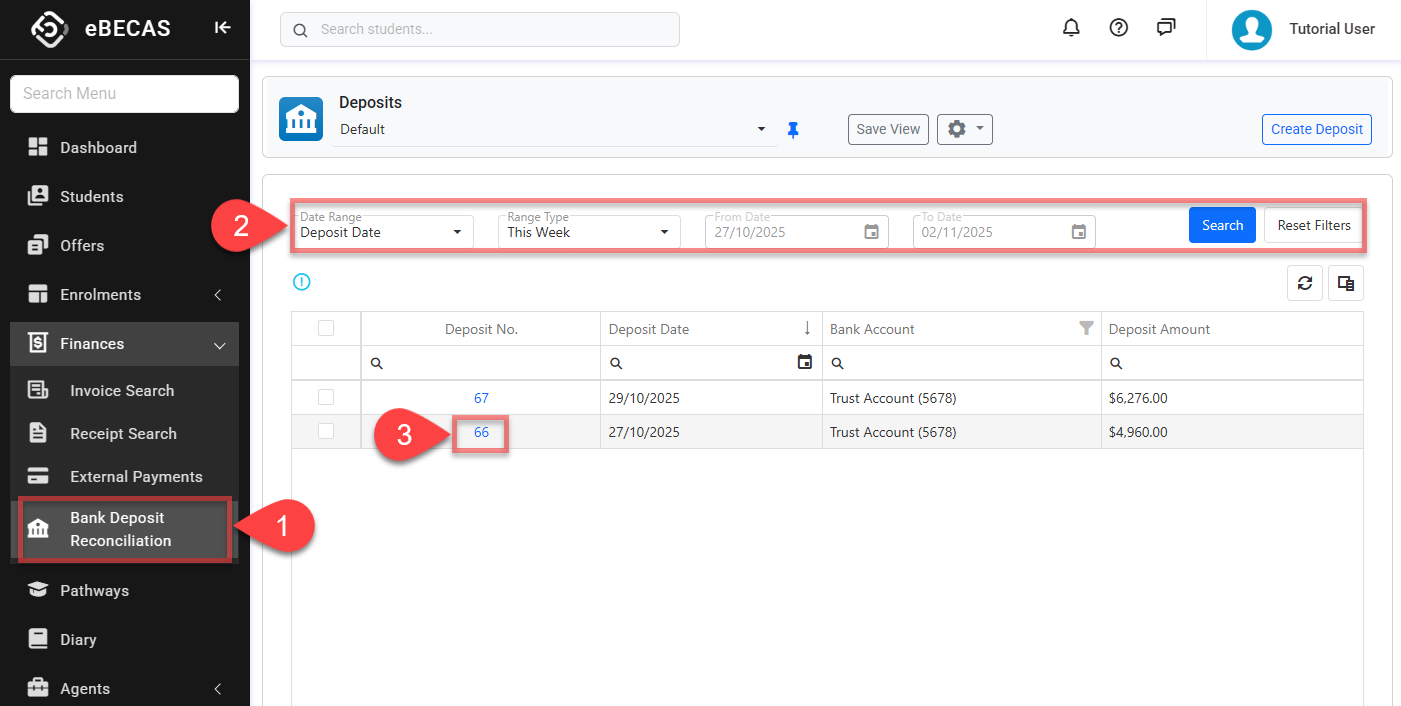
Task: Open the gear settings dropdown
Action: coord(964,129)
